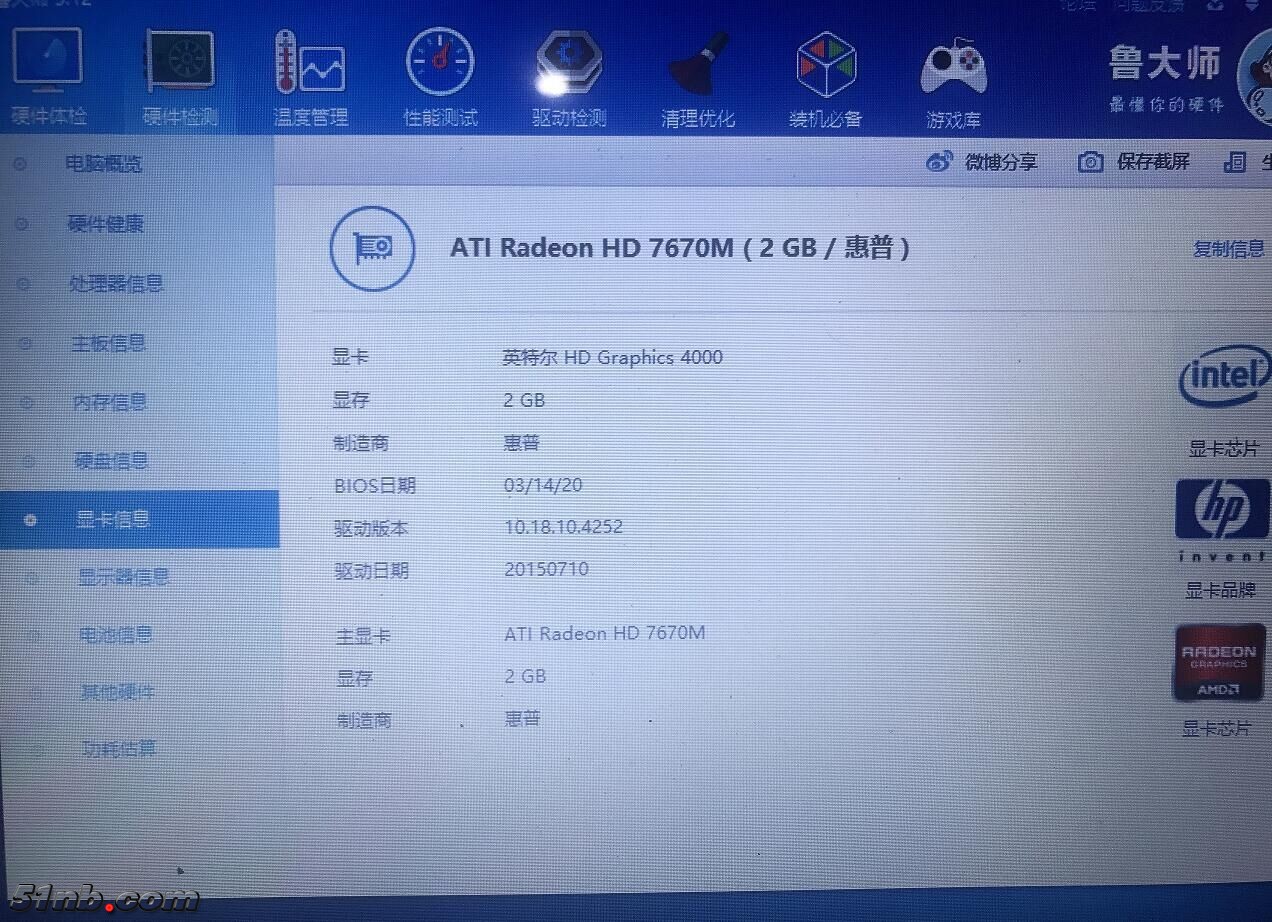Open 装机必备 essential software
Image resolution: width=1272 pixels, height=922 pixels.
pos(826,78)
